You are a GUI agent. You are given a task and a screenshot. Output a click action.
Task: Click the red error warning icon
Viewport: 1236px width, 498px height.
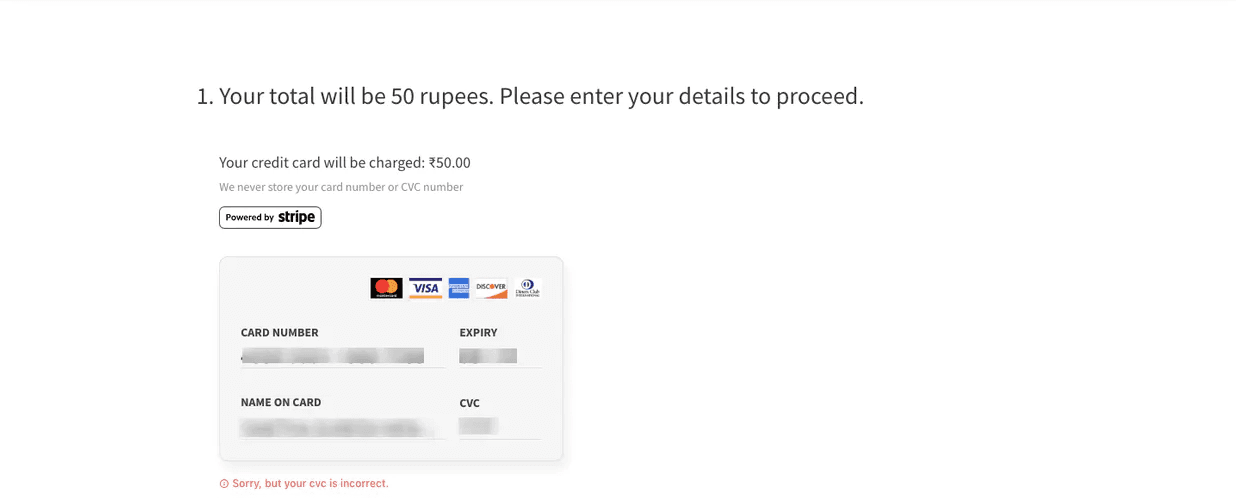pos(224,484)
